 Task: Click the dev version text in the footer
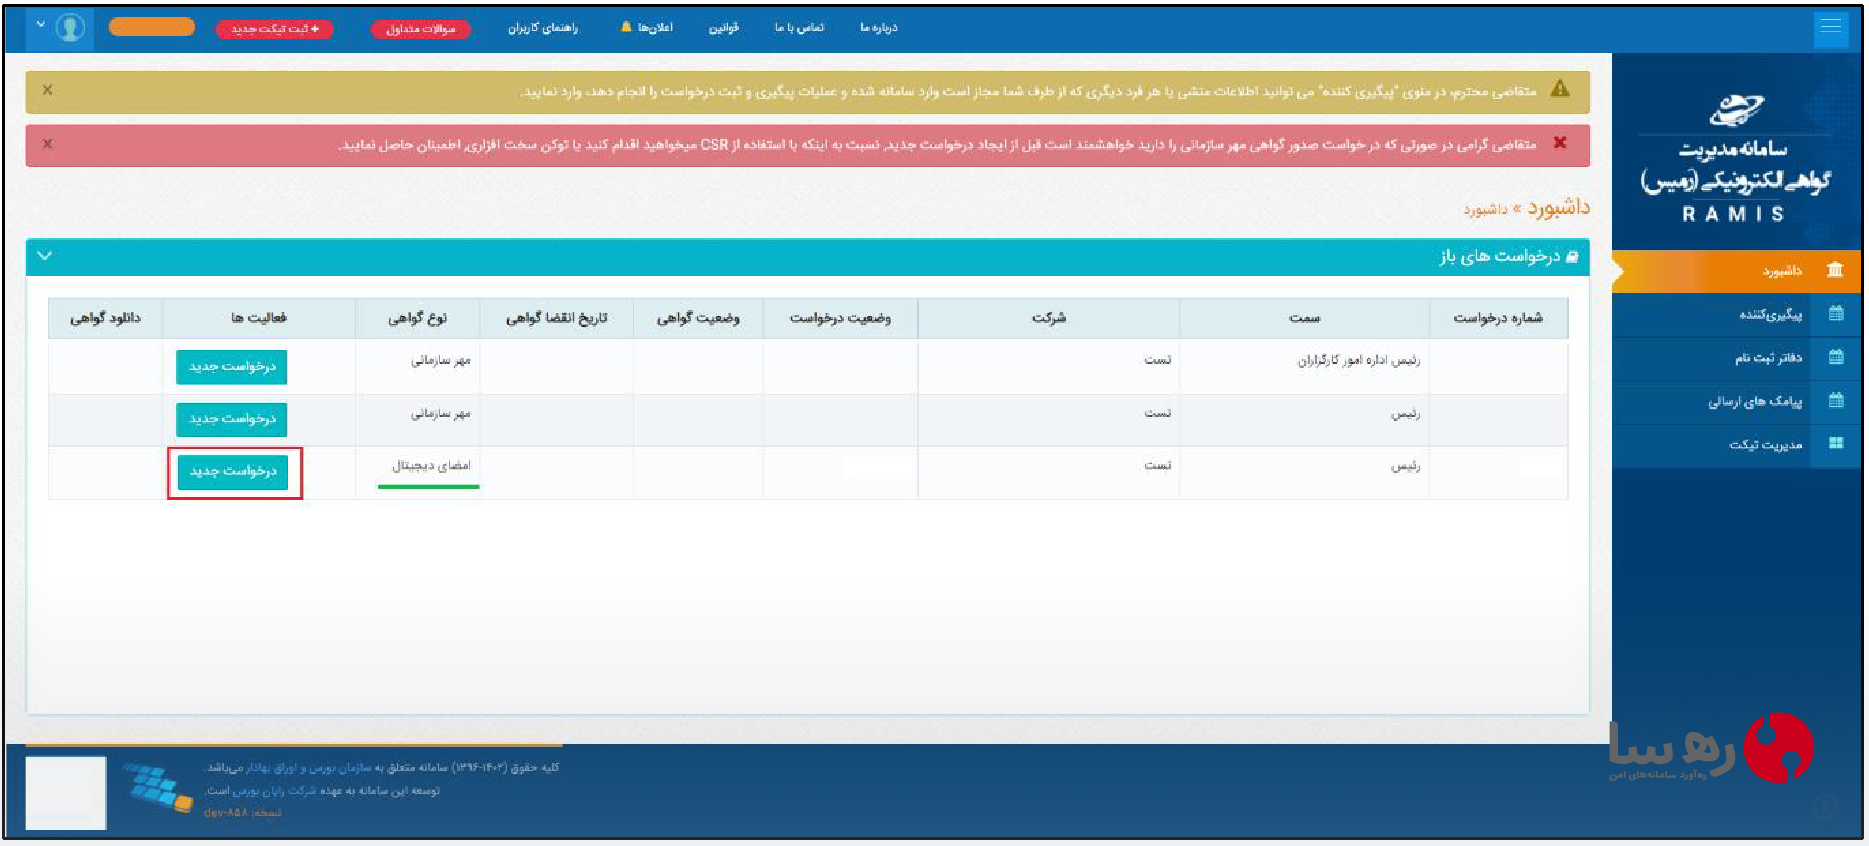click(x=242, y=813)
